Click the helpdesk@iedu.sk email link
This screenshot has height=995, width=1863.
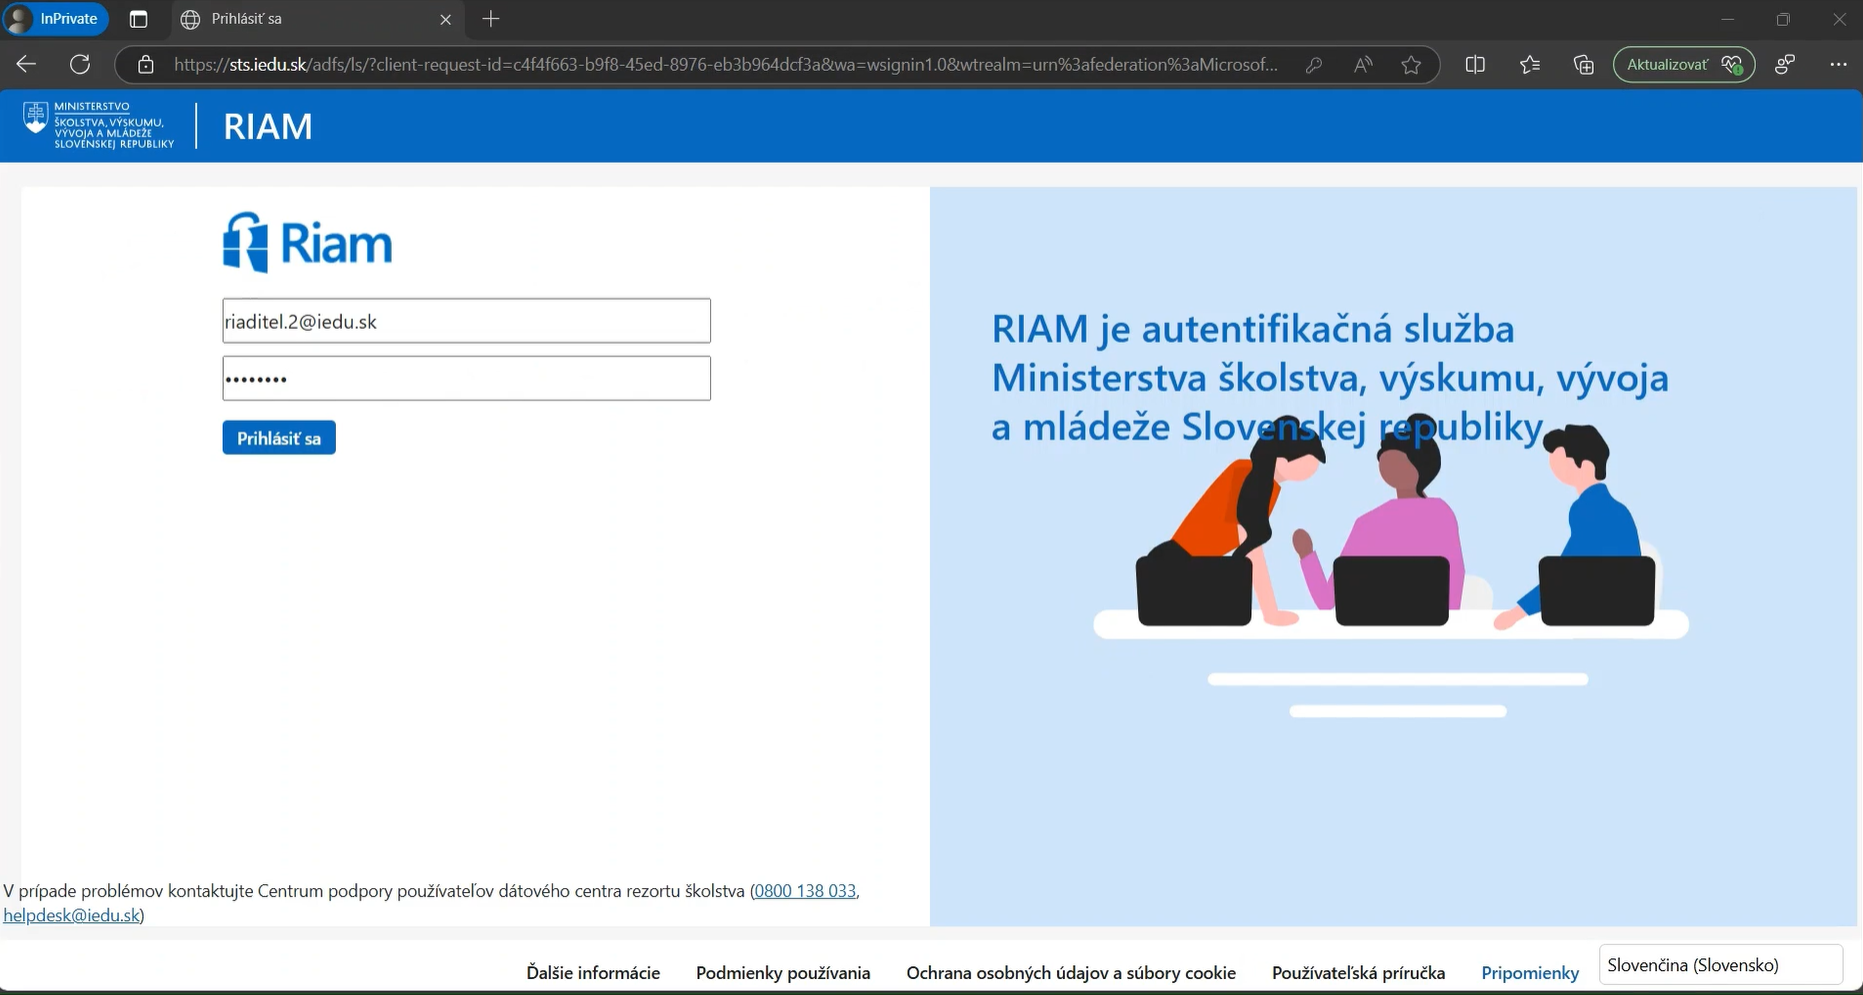pyautogui.click(x=72, y=915)
